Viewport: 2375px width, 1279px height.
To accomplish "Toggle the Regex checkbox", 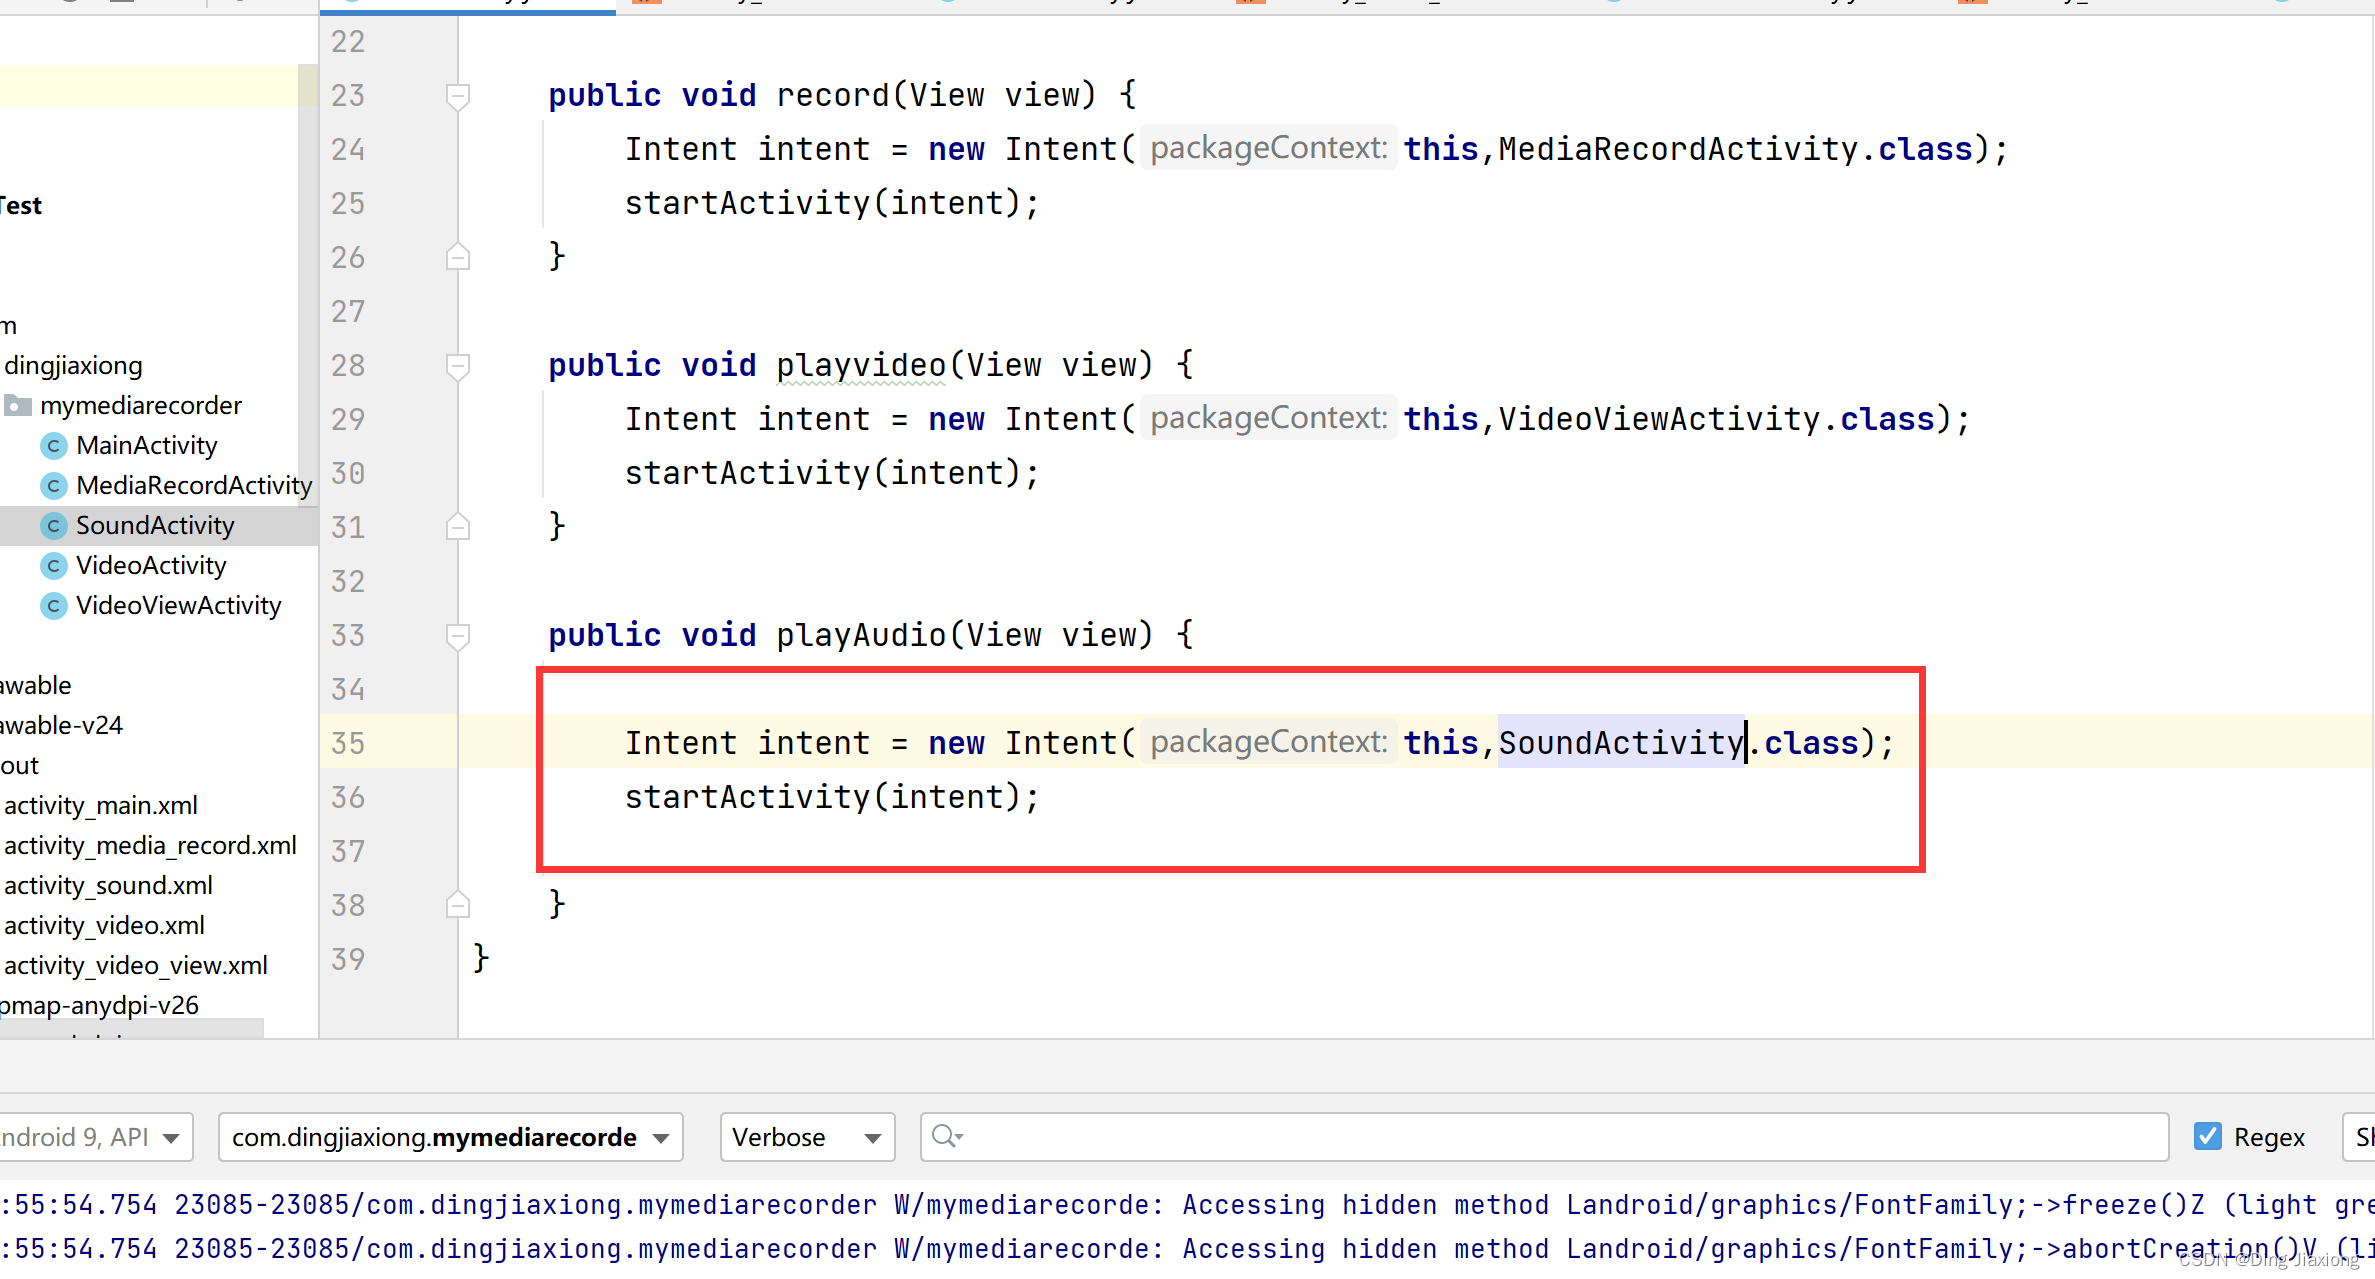I will 2208,1137.
